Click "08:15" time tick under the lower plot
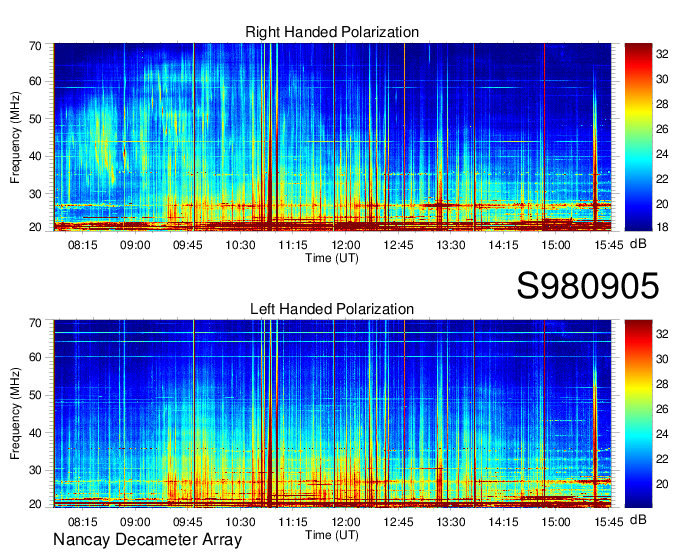The width and height of the screenshot is (680, 552). (x=82, y=522)
